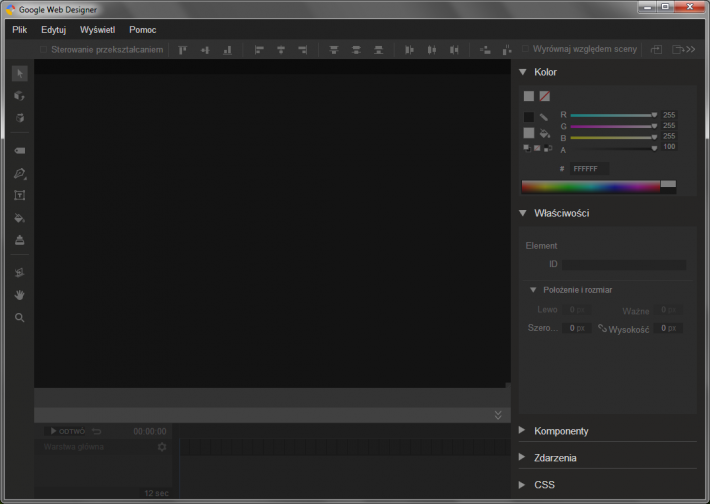Screen dimensions: 710x504
Task: Open the Pomoc menu
Action: coord(143,30)
